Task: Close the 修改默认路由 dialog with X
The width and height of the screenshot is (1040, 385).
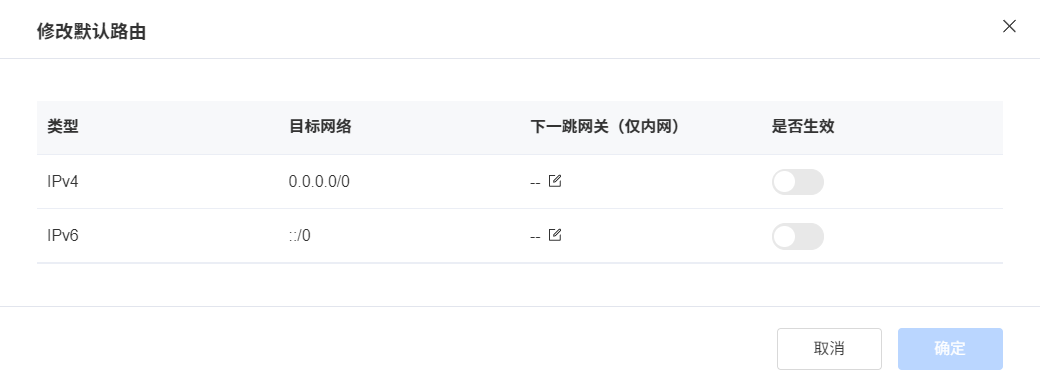Action: [1009, 26]
